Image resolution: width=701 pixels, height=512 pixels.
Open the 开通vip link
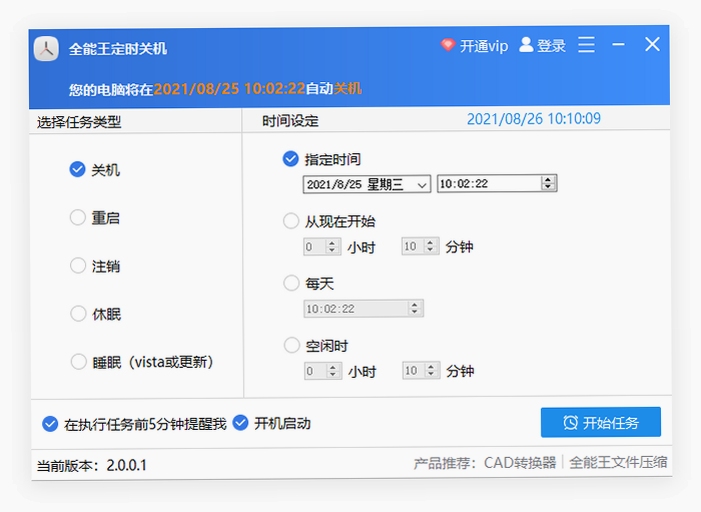(x=484, y=46)
